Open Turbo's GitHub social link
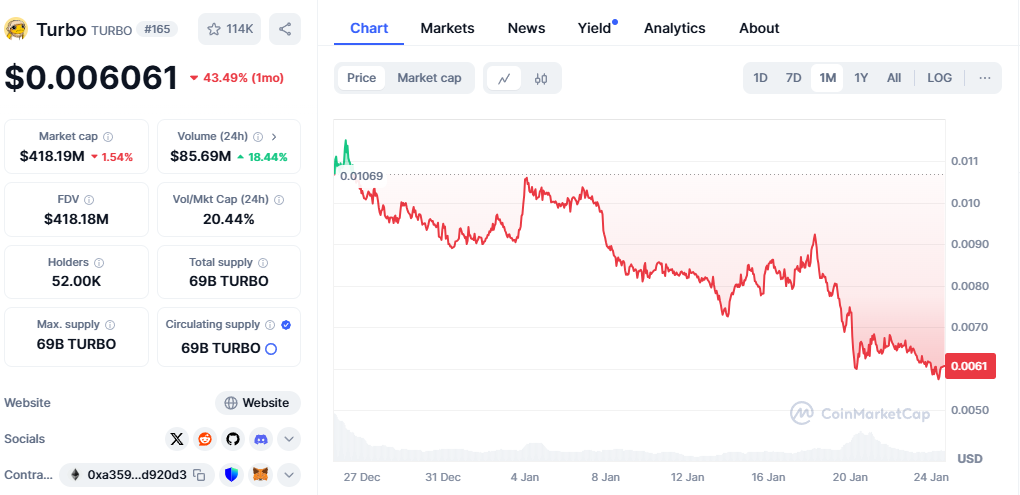1020x495 pixels. [233, 439]
